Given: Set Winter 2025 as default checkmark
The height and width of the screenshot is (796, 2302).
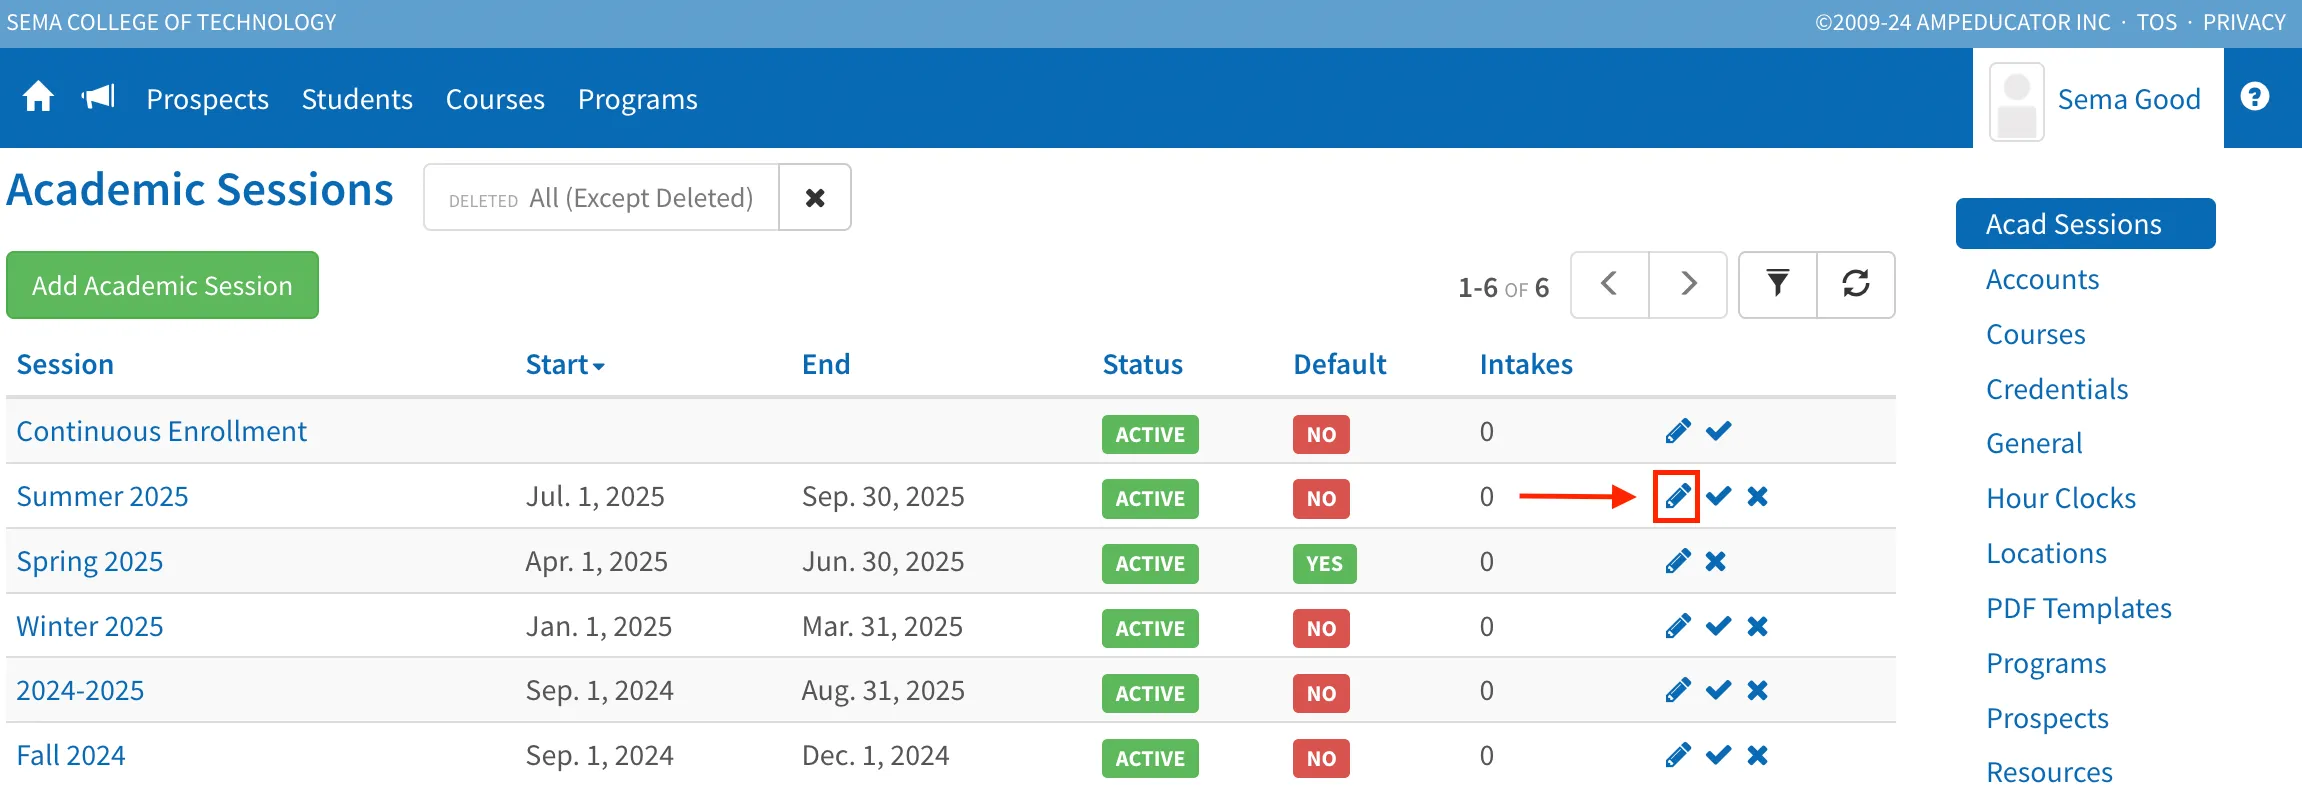Looking at the screenshot, I should tap(1718, 626).
